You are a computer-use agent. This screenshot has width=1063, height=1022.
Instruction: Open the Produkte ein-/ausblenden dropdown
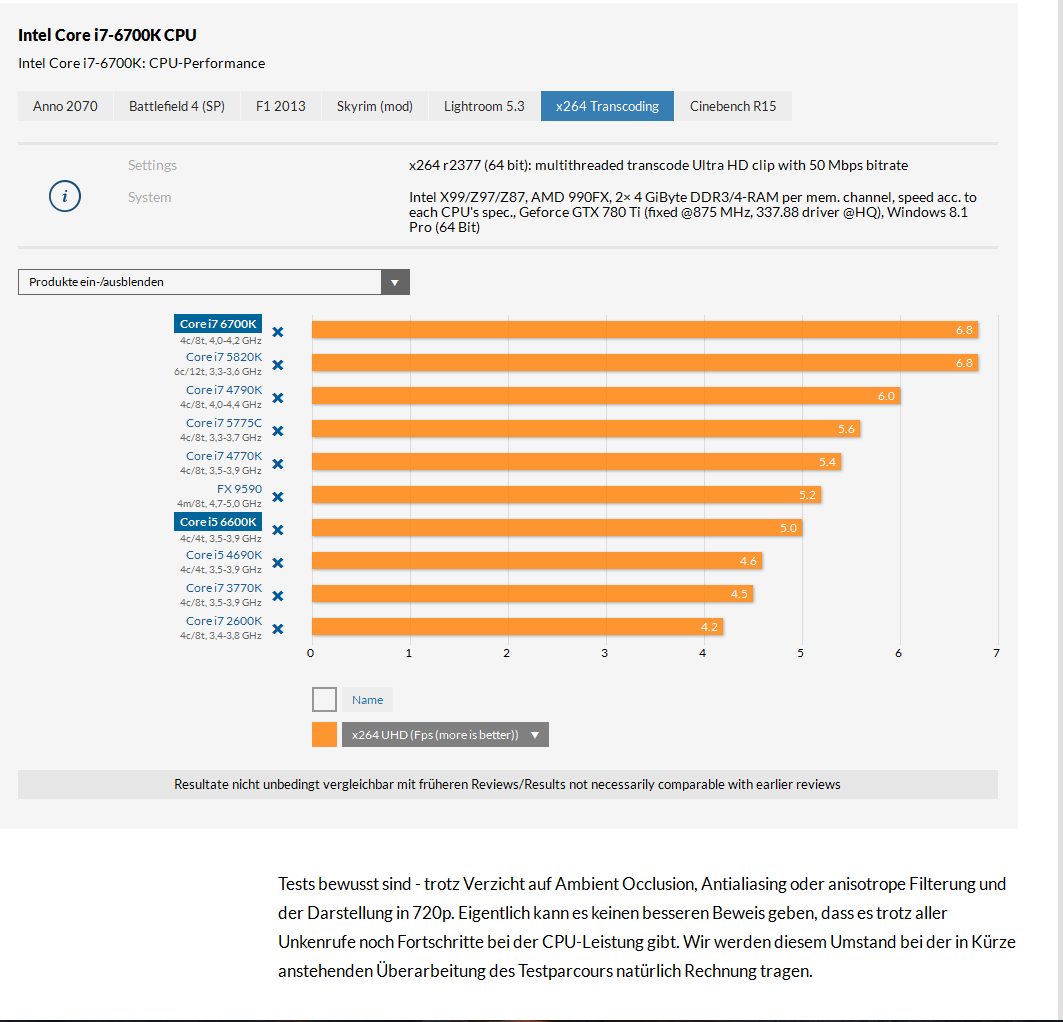pyautogui.click(x=214, y=282)
